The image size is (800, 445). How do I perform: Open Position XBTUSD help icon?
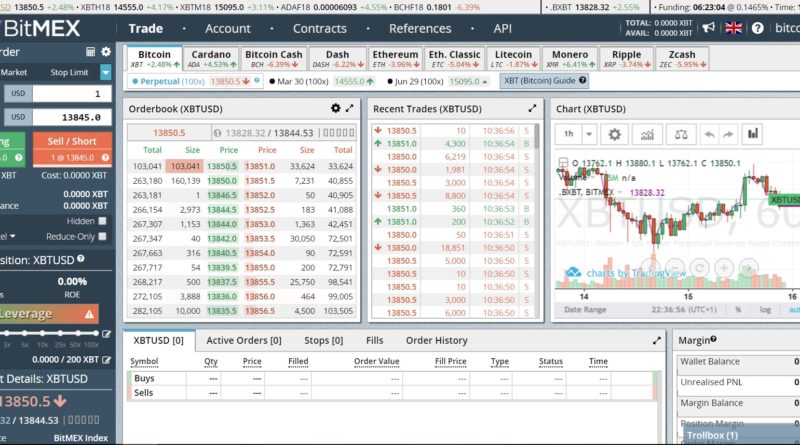pyautogui.click(x=81, y=259)
